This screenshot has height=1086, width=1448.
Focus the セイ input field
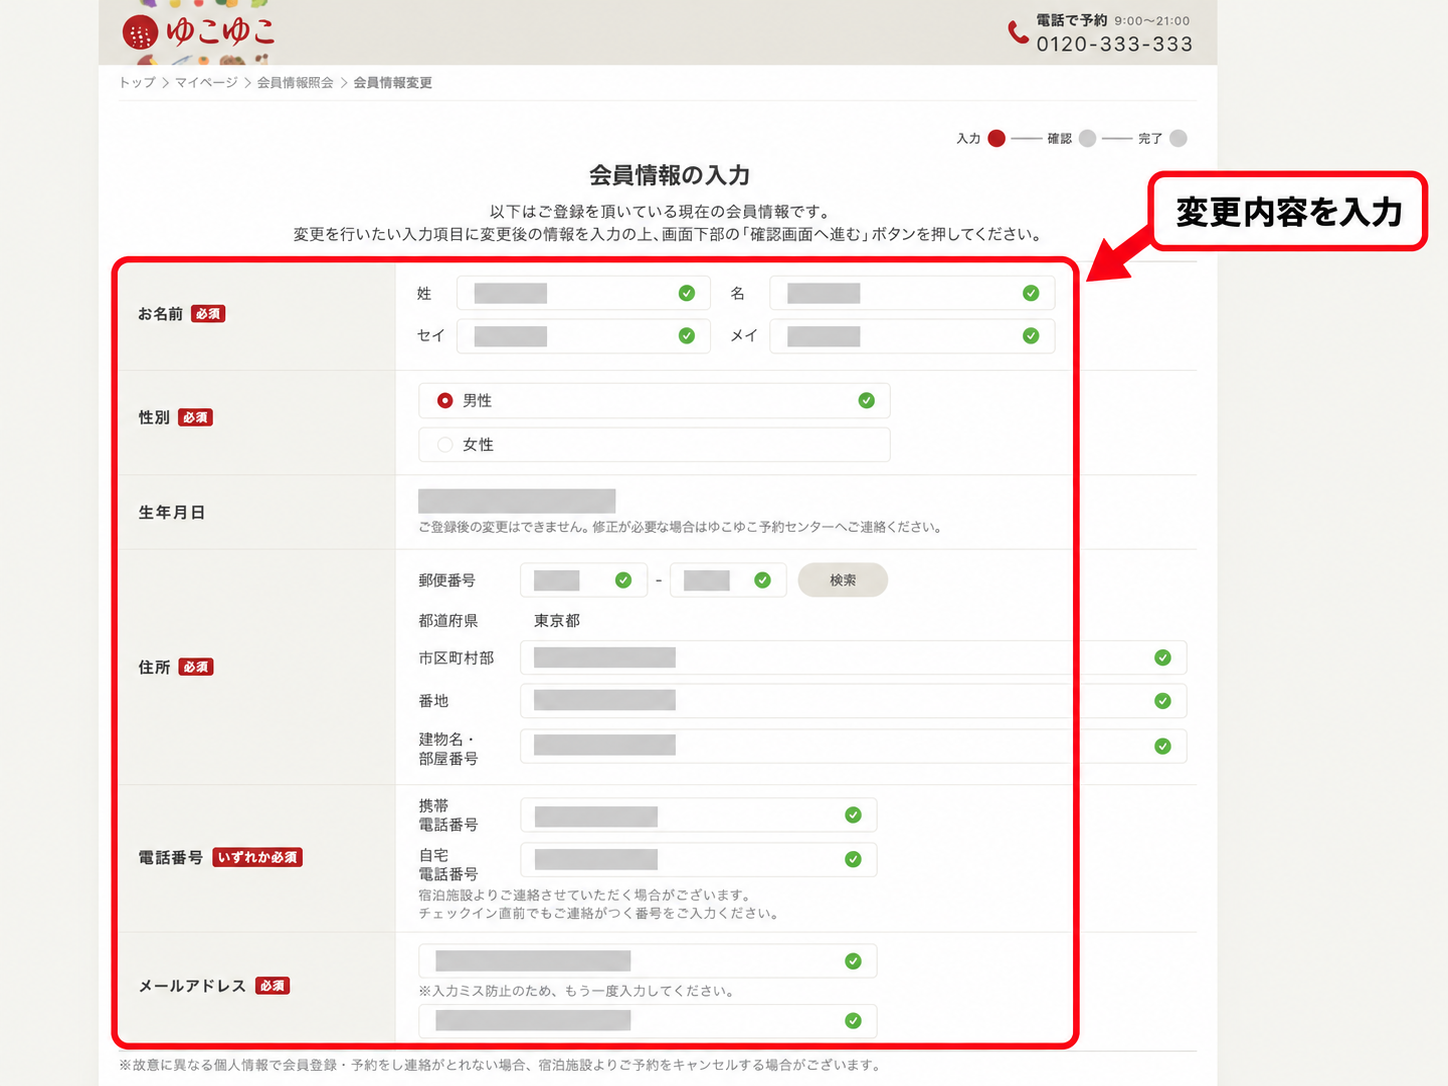coord(583,336)
